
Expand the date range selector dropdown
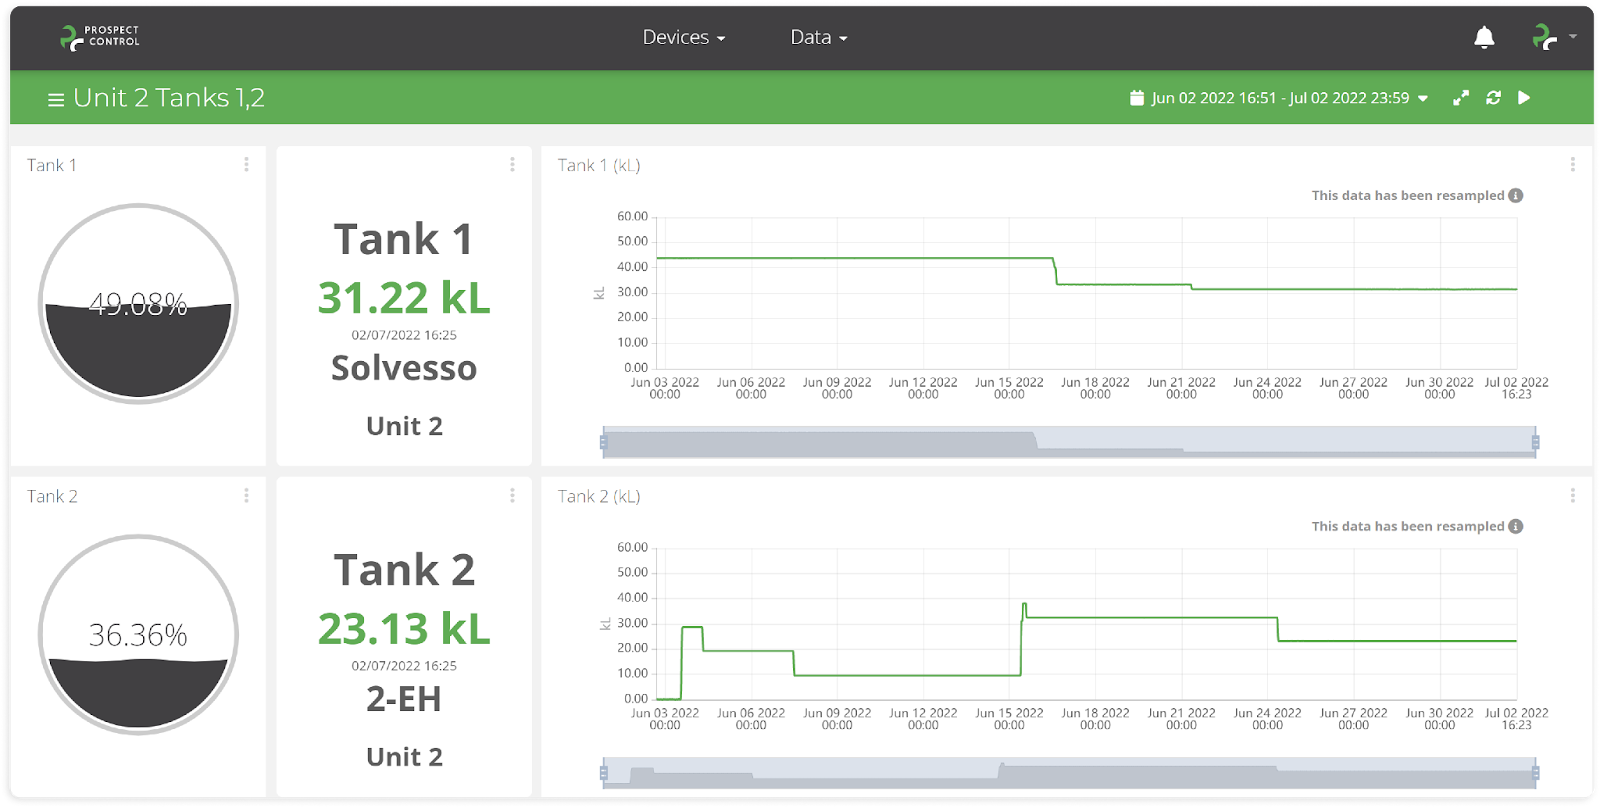pyautogui.click(x=1423, y=98)
